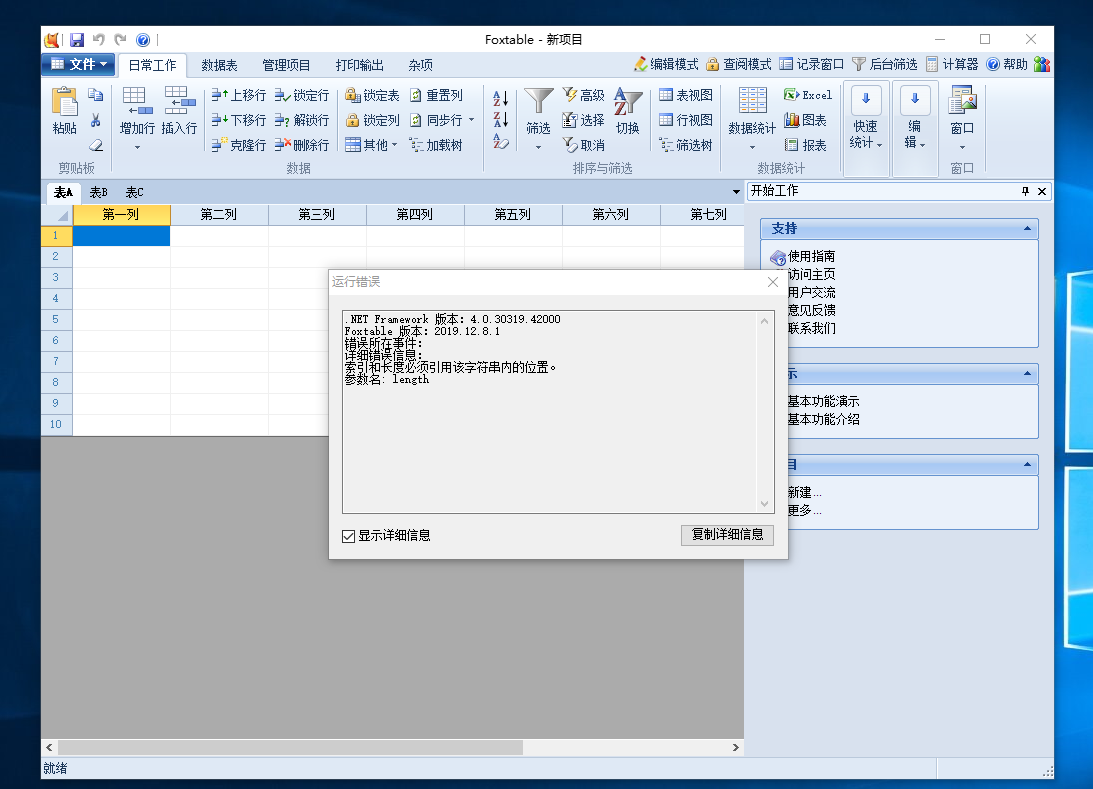Viewport: 1093px width, 789px height.
Task: Open the 文件 file menu dropdown
Action: point(78,64)
